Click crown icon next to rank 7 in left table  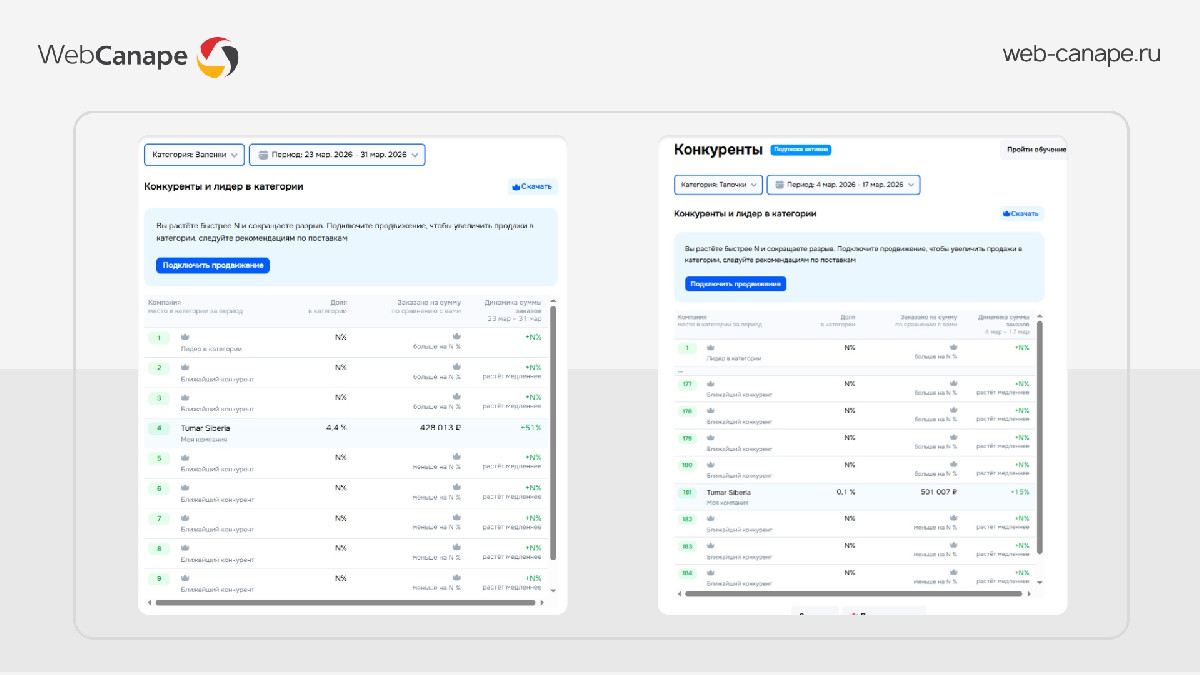coord(185,518)
